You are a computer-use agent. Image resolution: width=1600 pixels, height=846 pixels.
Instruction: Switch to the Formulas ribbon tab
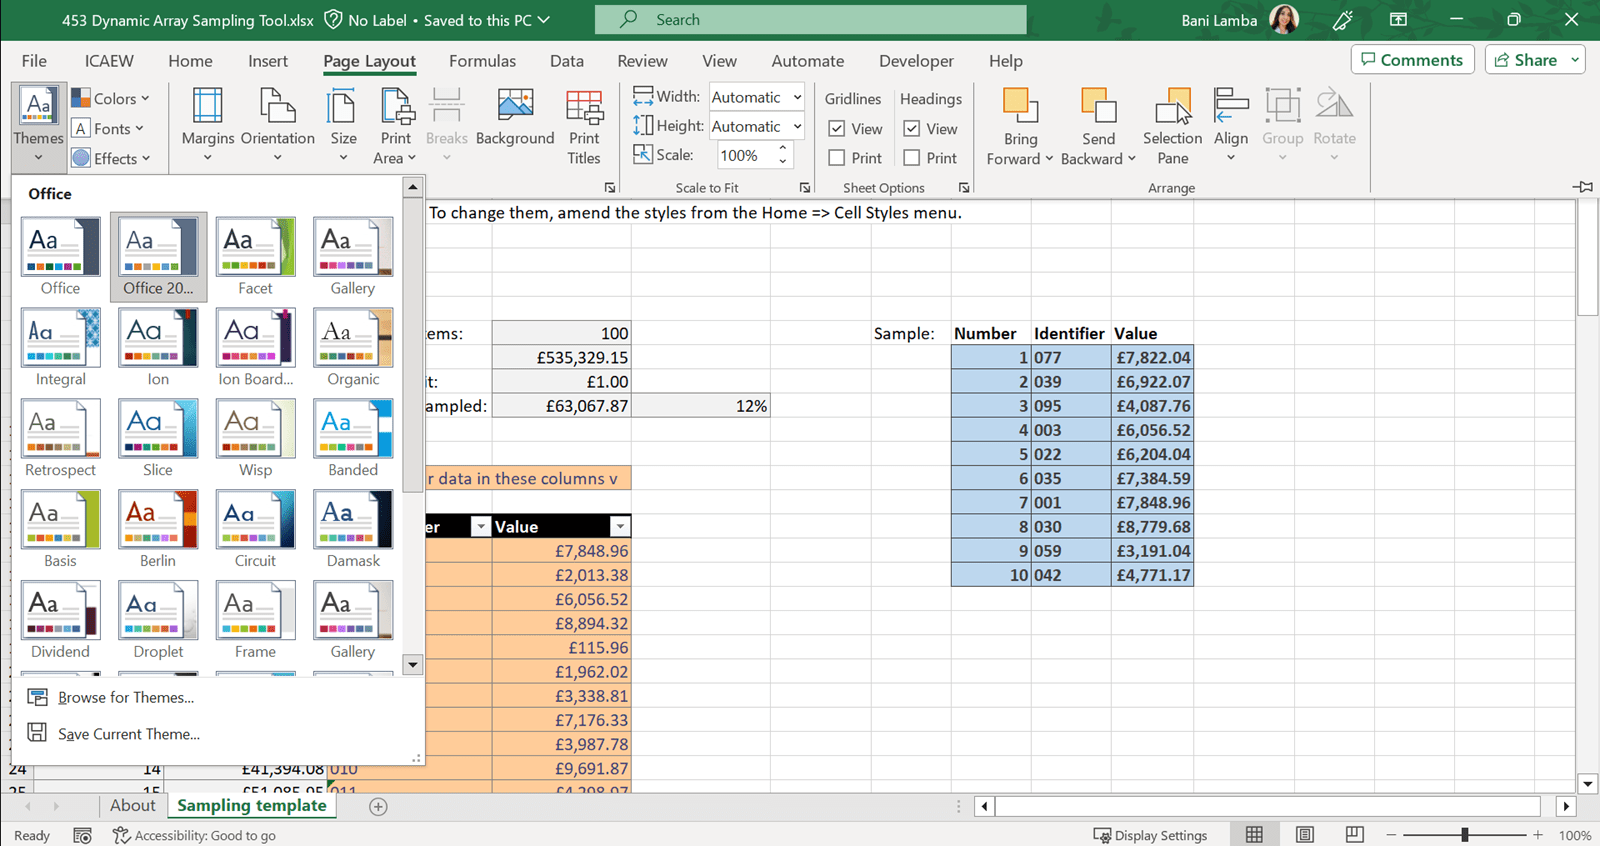[x=482, y=61]
